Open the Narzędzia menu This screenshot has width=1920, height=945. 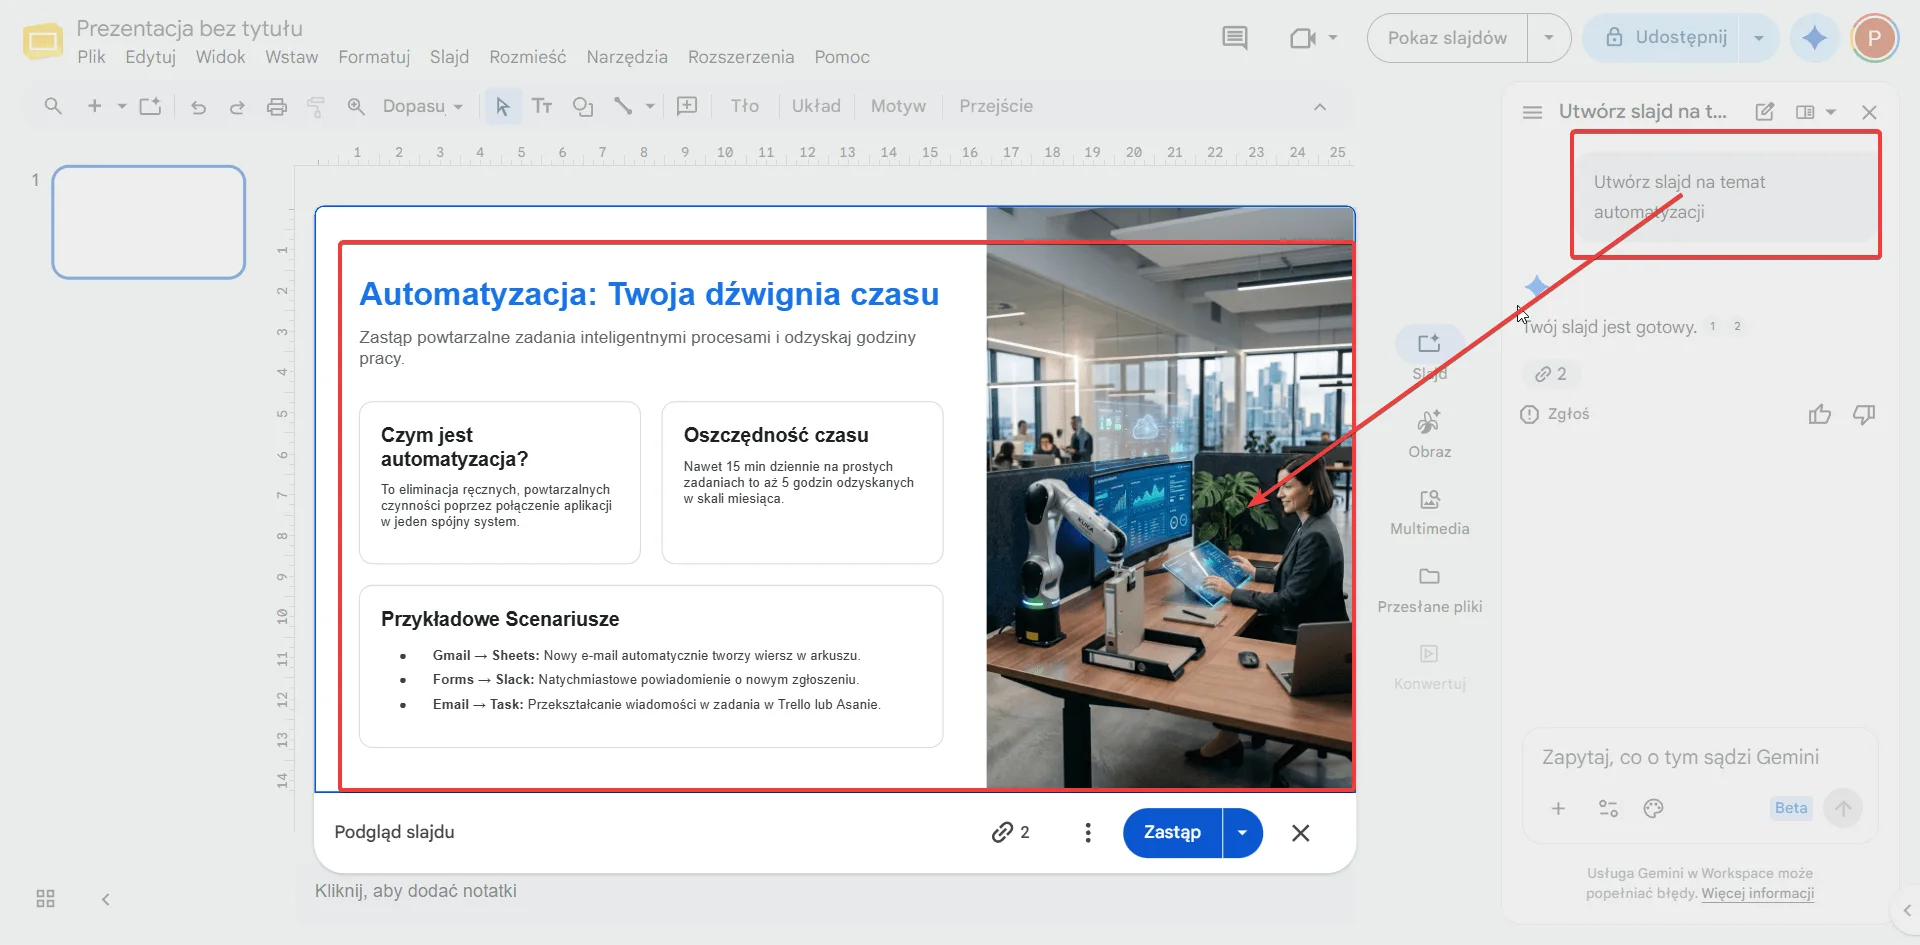627,57
